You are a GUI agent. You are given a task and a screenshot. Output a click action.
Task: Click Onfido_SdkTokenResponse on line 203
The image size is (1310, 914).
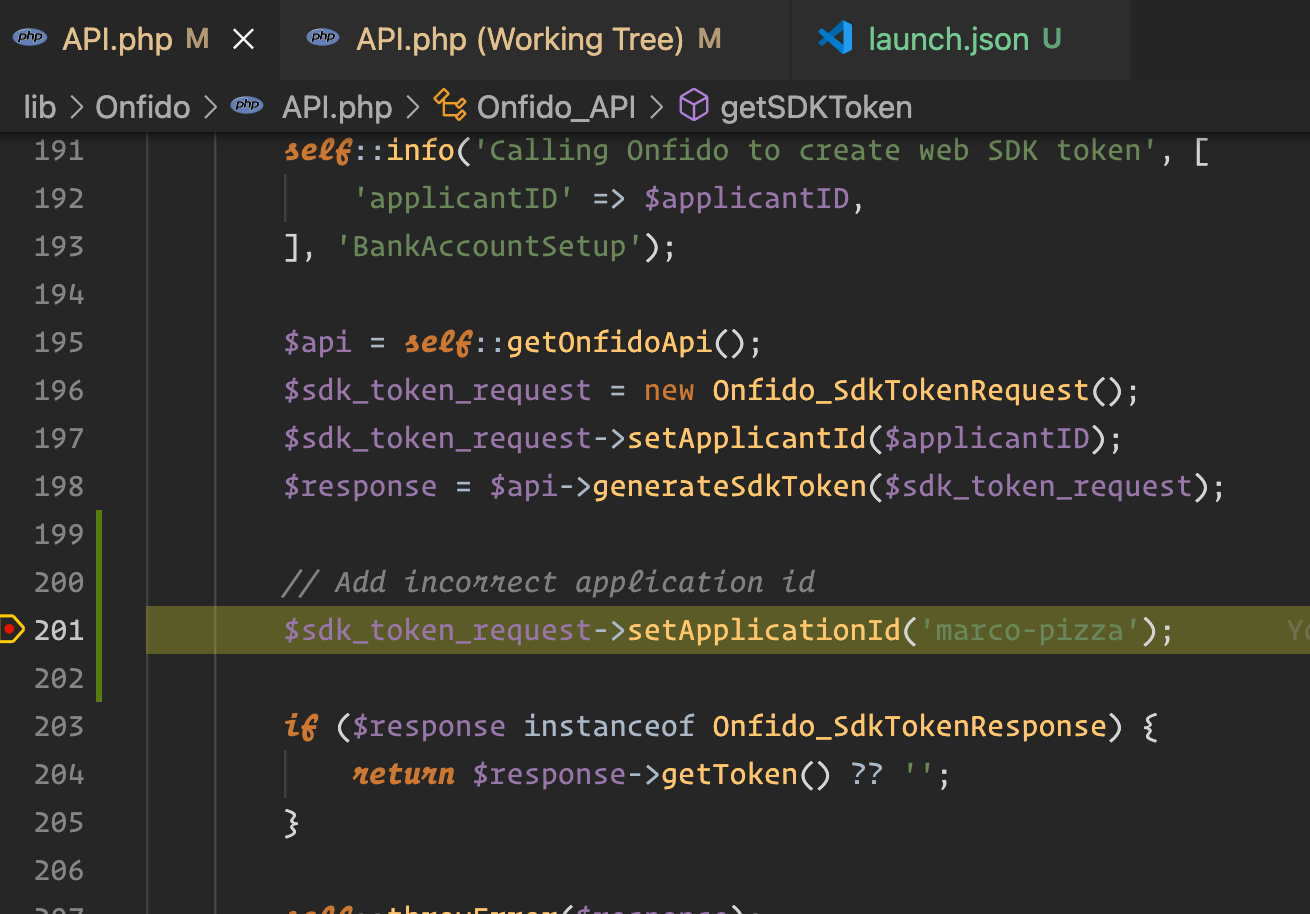[x=909, y=727]
